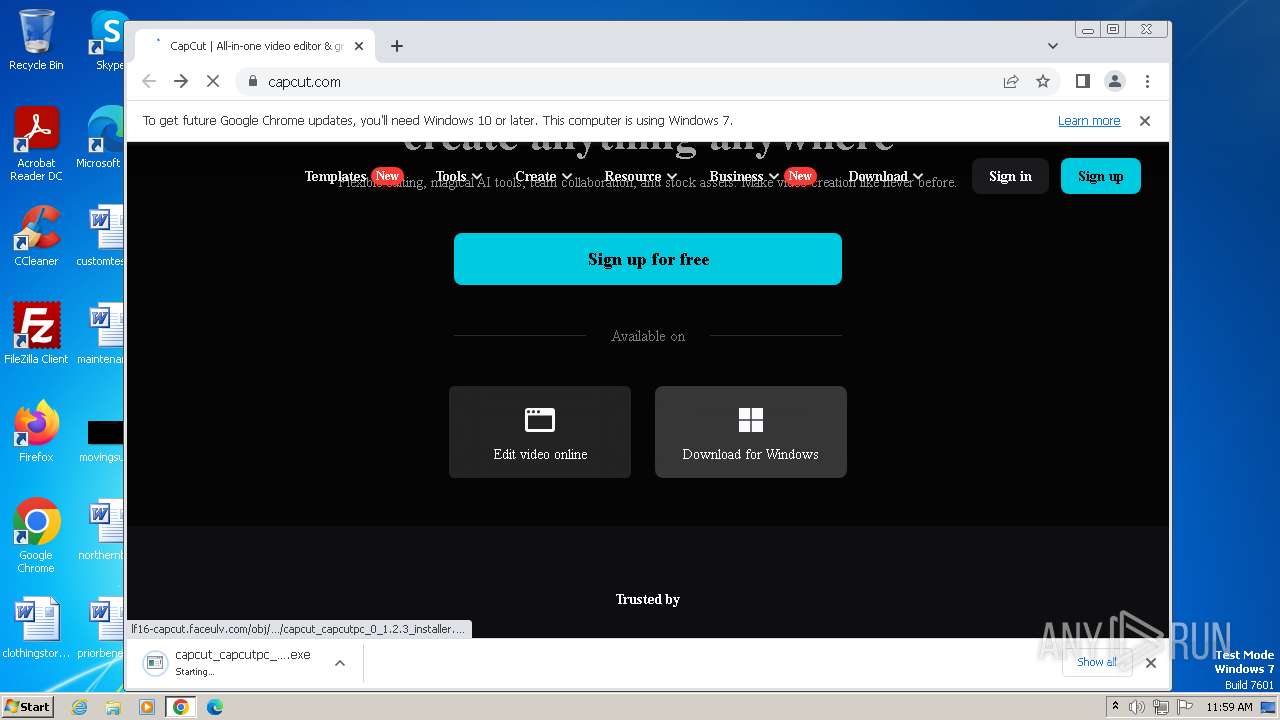Share this page from address bar
Viewport: 1280px width, 720px height.
pos(1011,82)
